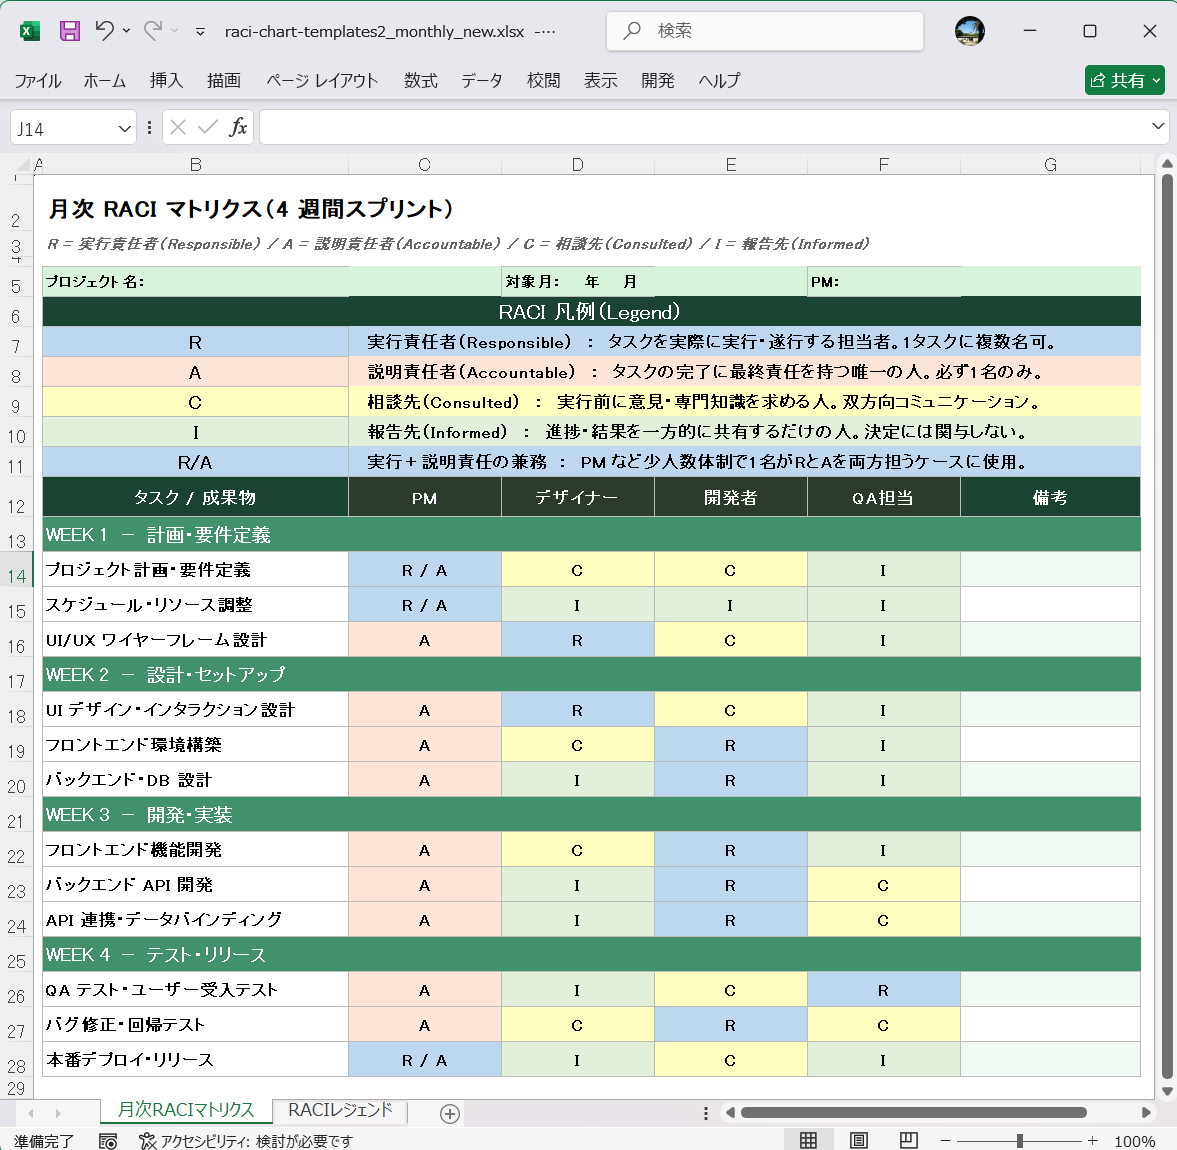Click the 検索 search box
The image size is (1177, 1150).
[765, 31]
